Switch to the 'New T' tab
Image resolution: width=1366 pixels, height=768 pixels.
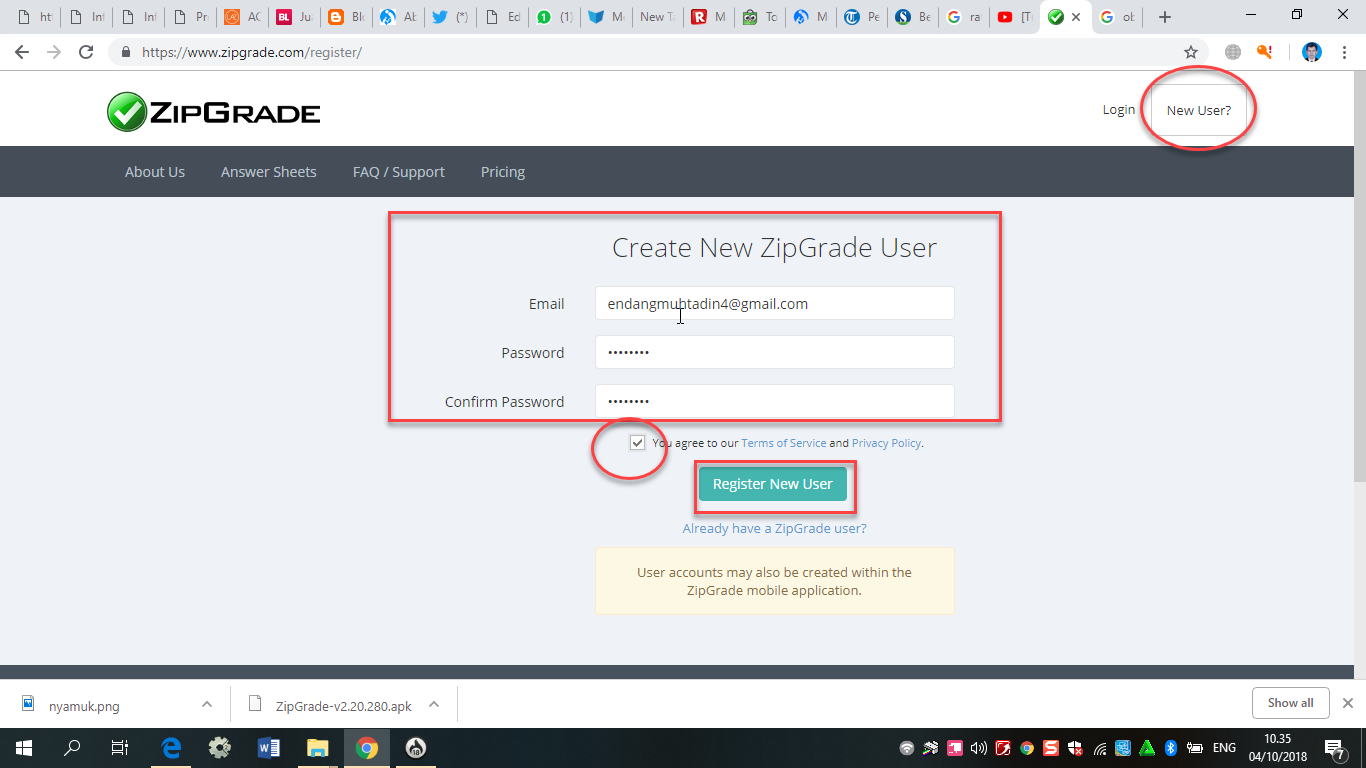pyautogui.click(x=657, y=17)
